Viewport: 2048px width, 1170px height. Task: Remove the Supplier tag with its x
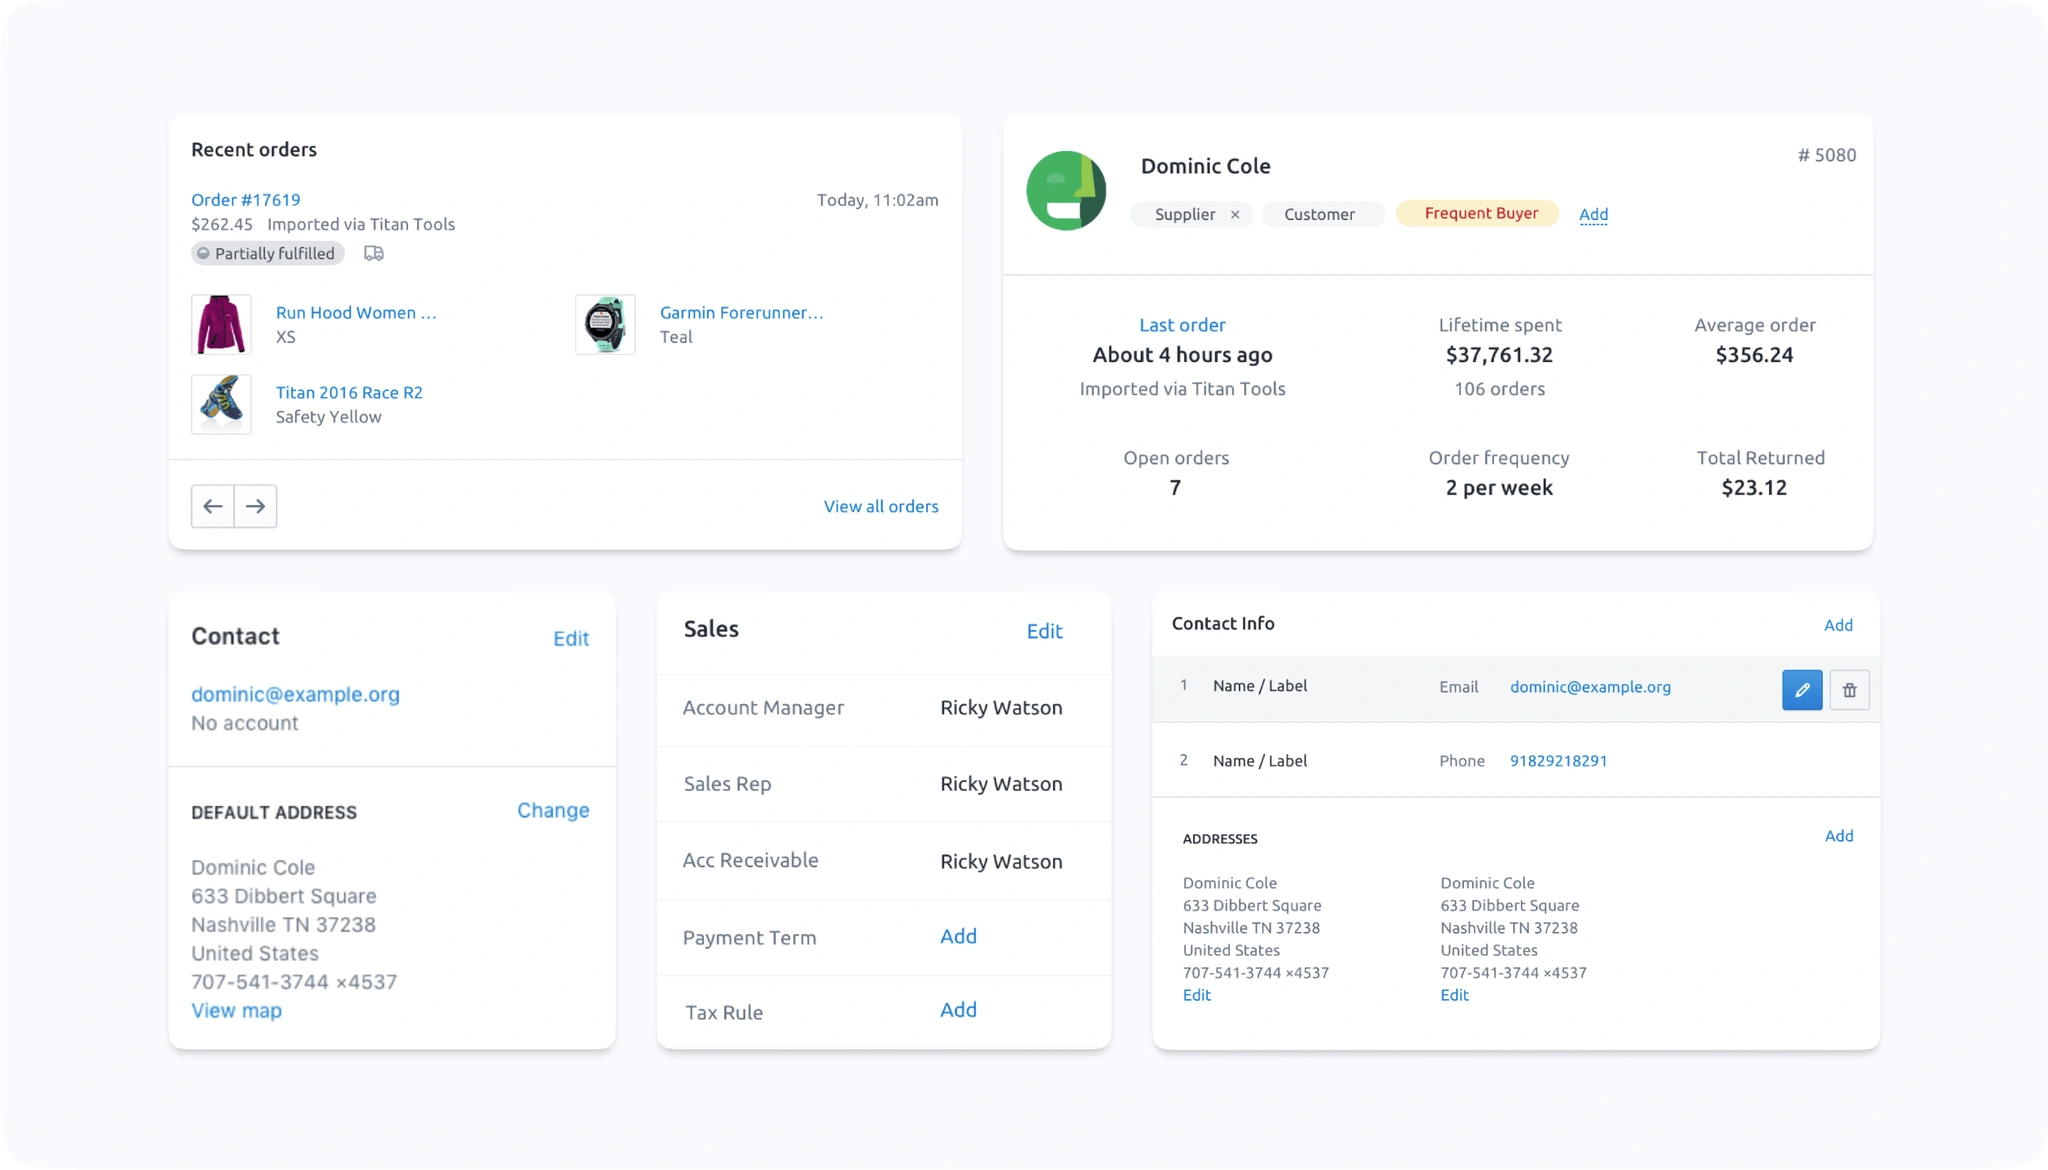(1235, 215)
